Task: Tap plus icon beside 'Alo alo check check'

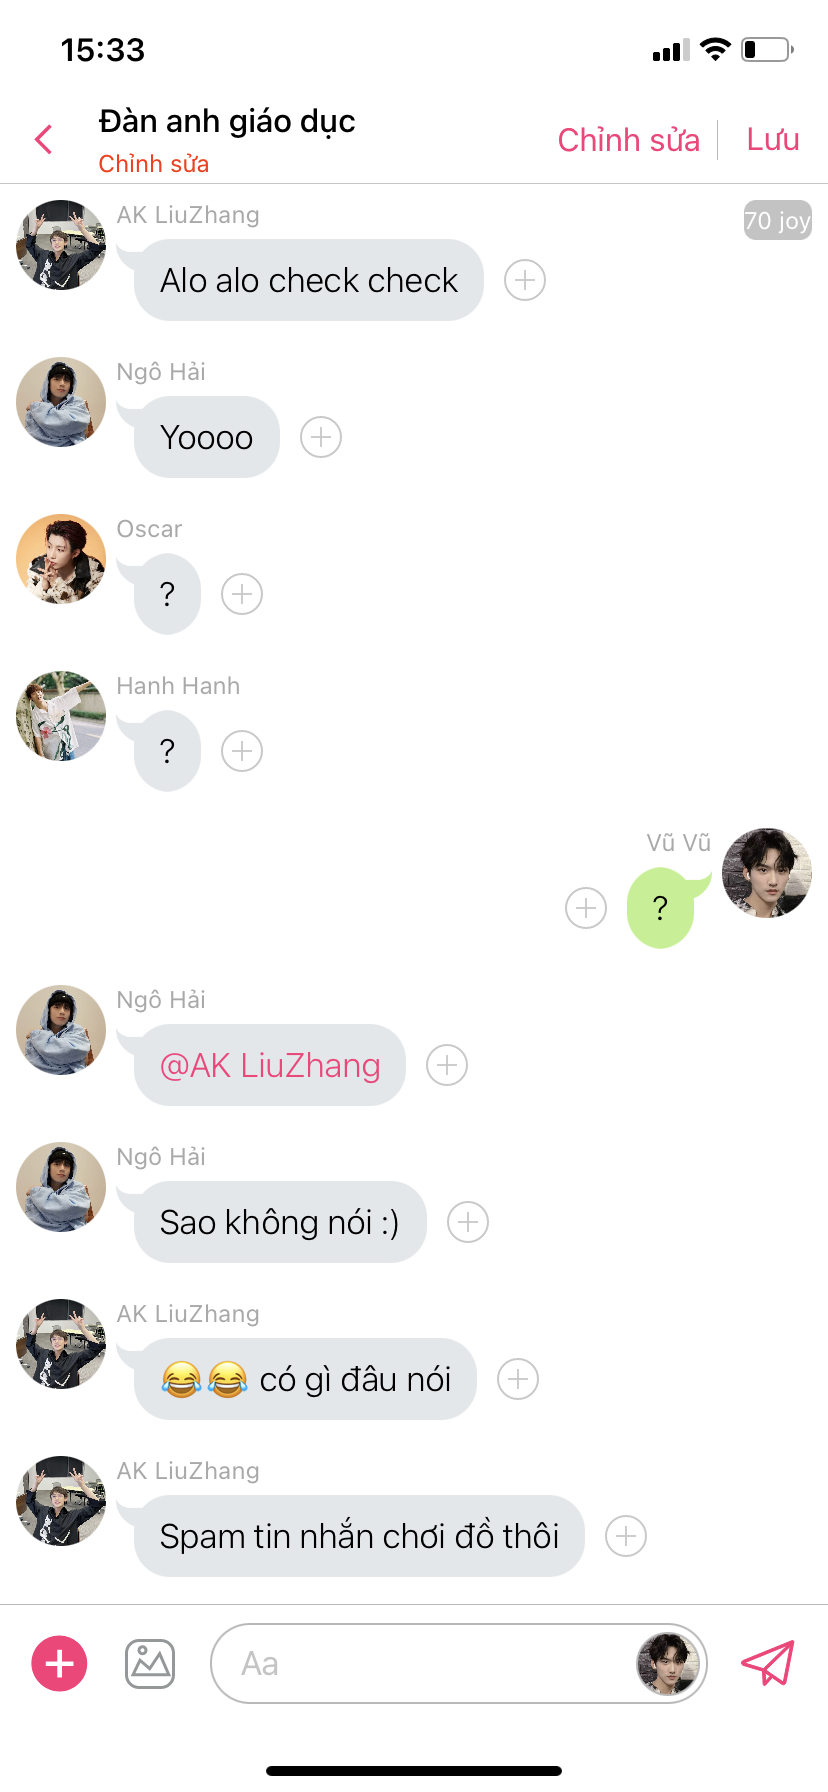Action: pyautogui.click(x=525, y=280)
